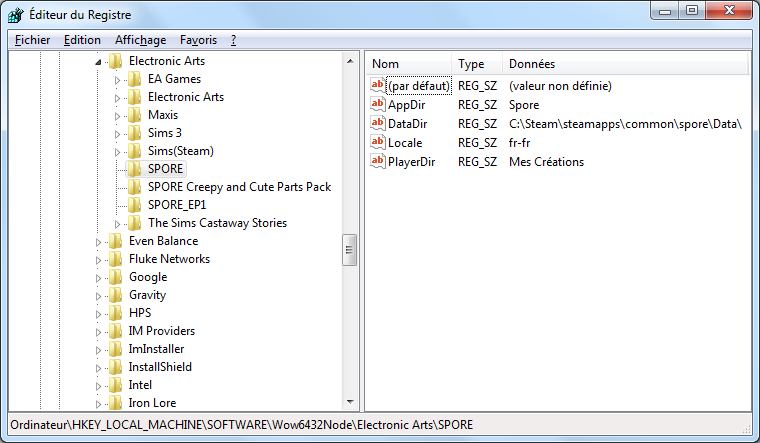Select the Iron Lore key label
The height and width of the screenshot is (443, 760).
coord(152,403)
